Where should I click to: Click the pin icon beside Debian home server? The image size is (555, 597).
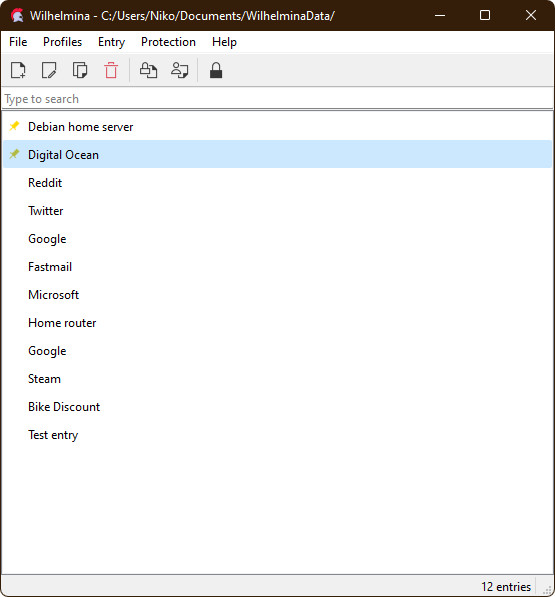pyautogui.click(x=14, y=126)
